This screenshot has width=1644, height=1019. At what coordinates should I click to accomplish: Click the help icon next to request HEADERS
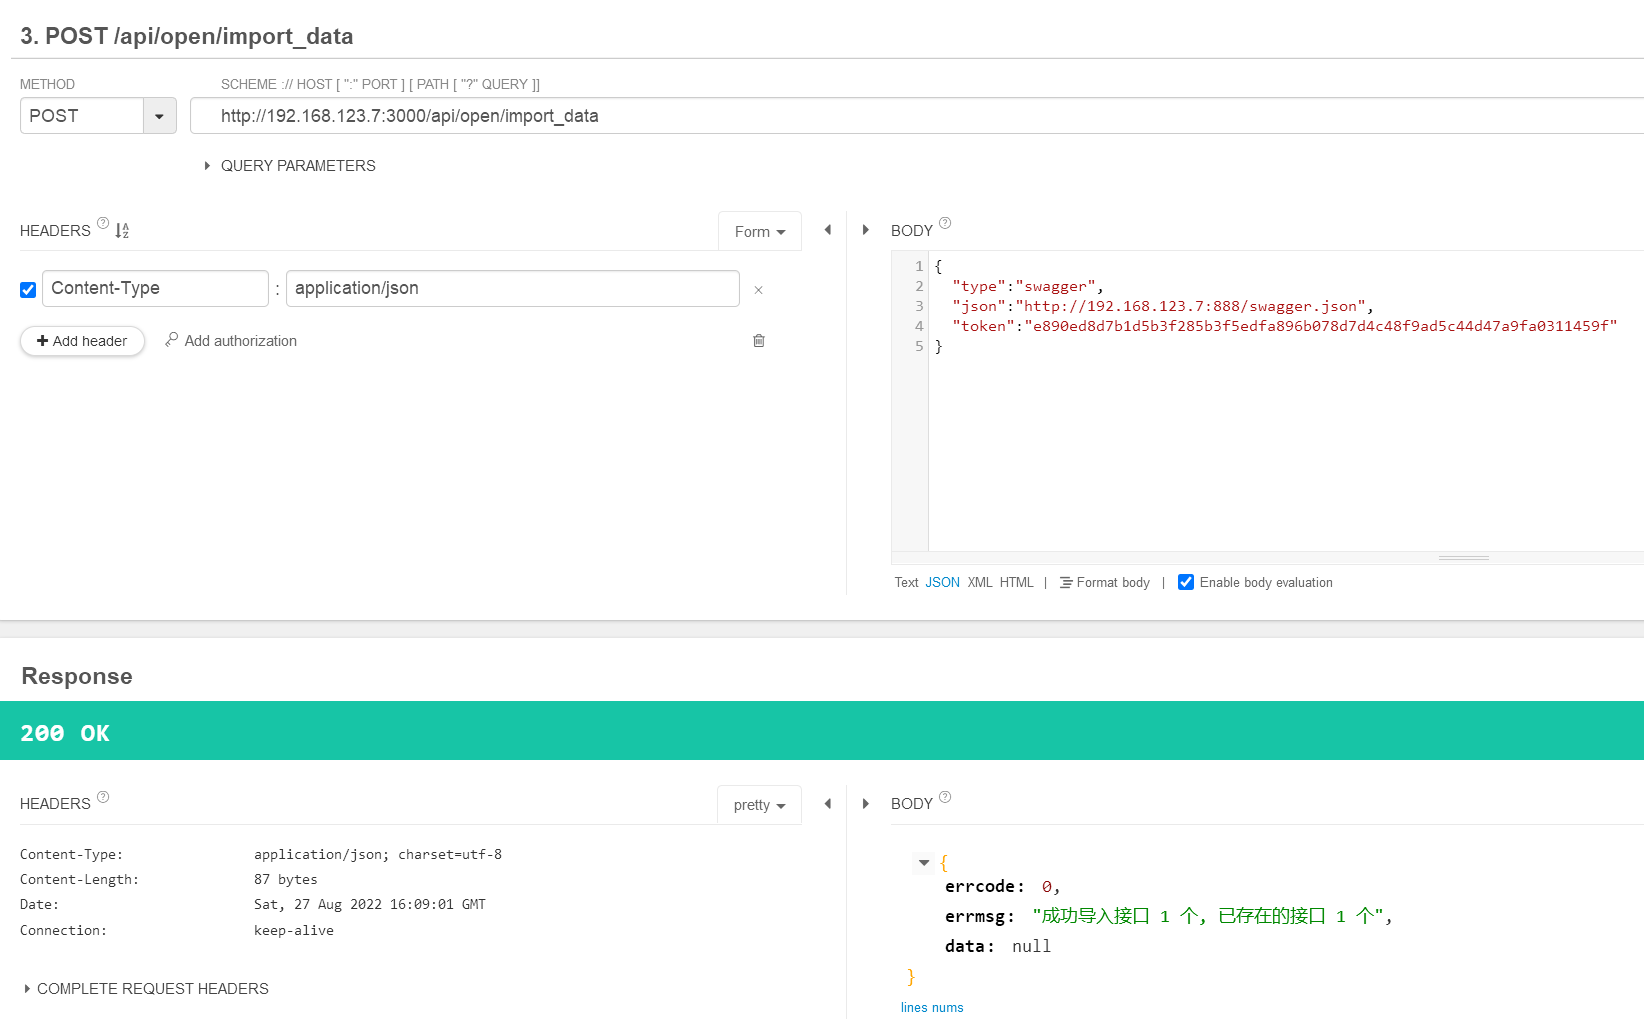(x=103, y=223)
